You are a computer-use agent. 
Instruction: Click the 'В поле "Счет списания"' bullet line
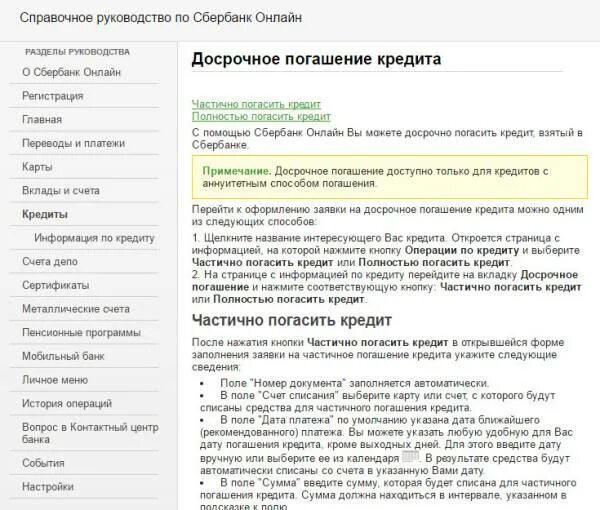(x=377, y=401)
